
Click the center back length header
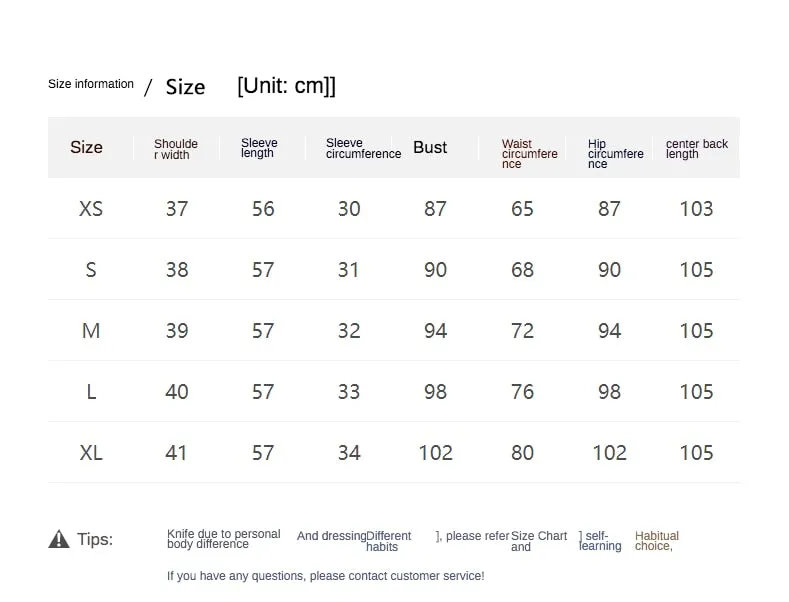coord(696,148)
